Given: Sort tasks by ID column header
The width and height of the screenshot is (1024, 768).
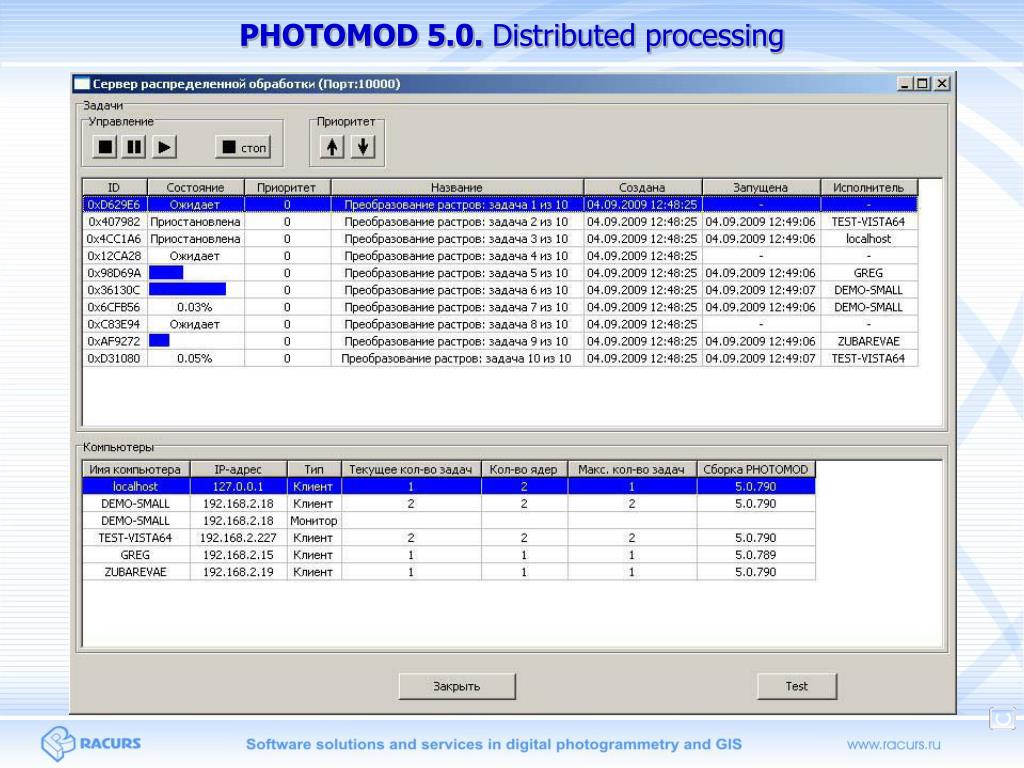Looking at the screenshot, I should point(115,187).
